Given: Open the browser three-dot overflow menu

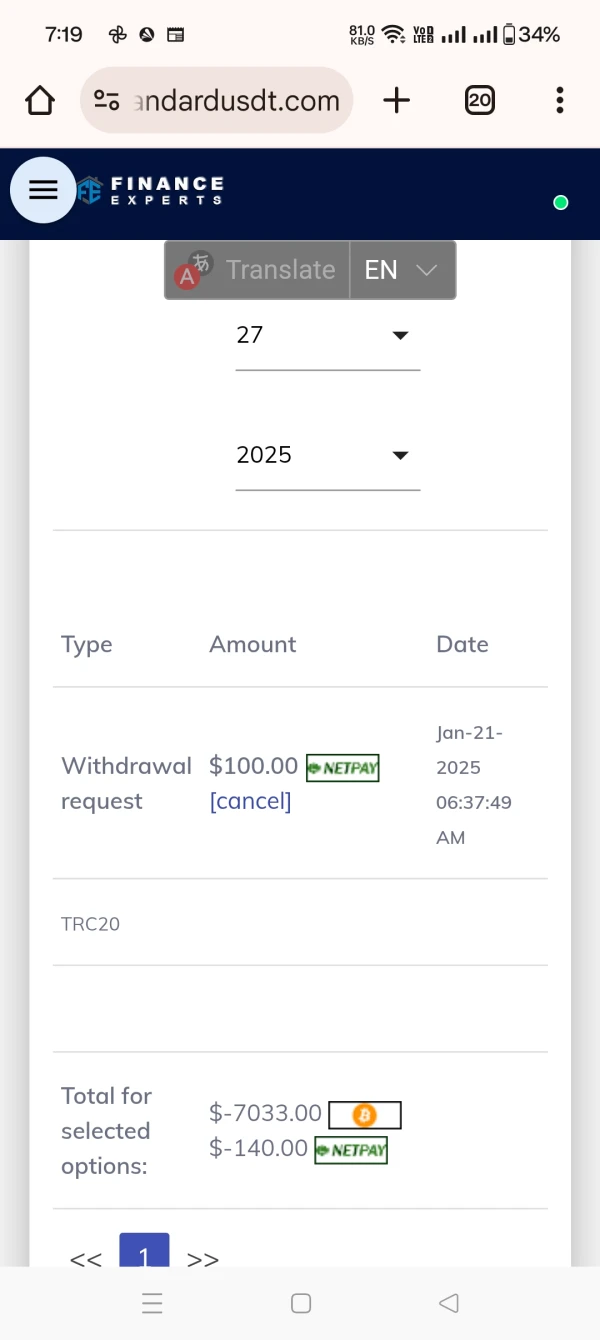Looking at the screenshot, I should [560, 100].
